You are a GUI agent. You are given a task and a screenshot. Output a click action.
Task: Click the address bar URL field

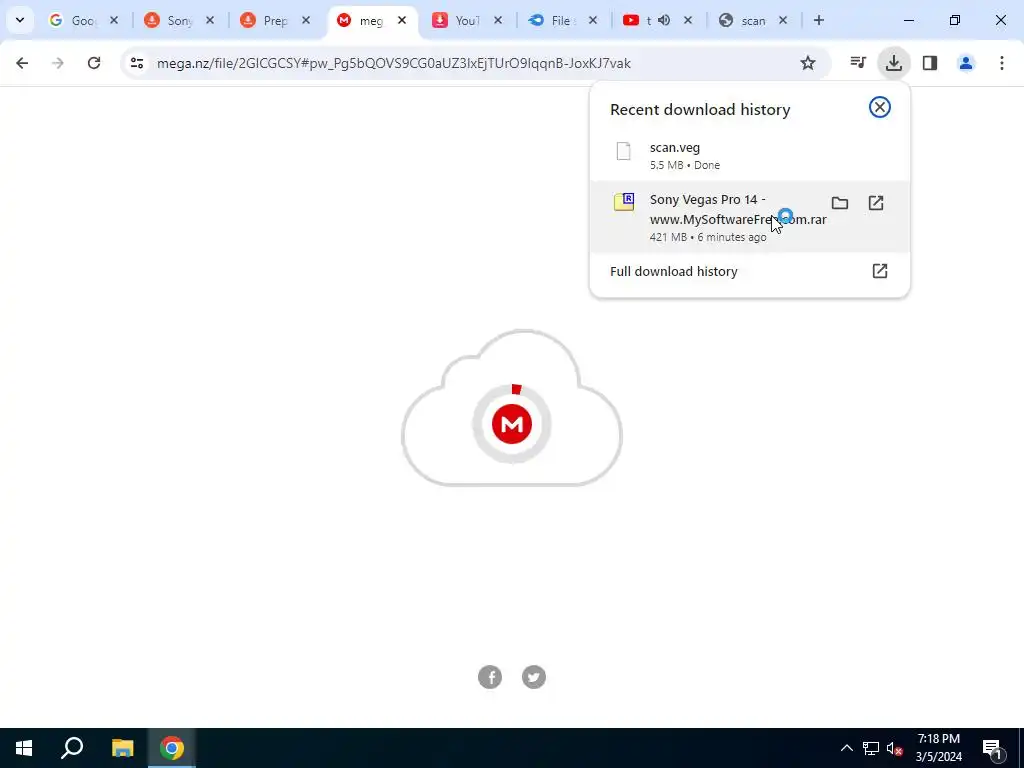[475, 63]
